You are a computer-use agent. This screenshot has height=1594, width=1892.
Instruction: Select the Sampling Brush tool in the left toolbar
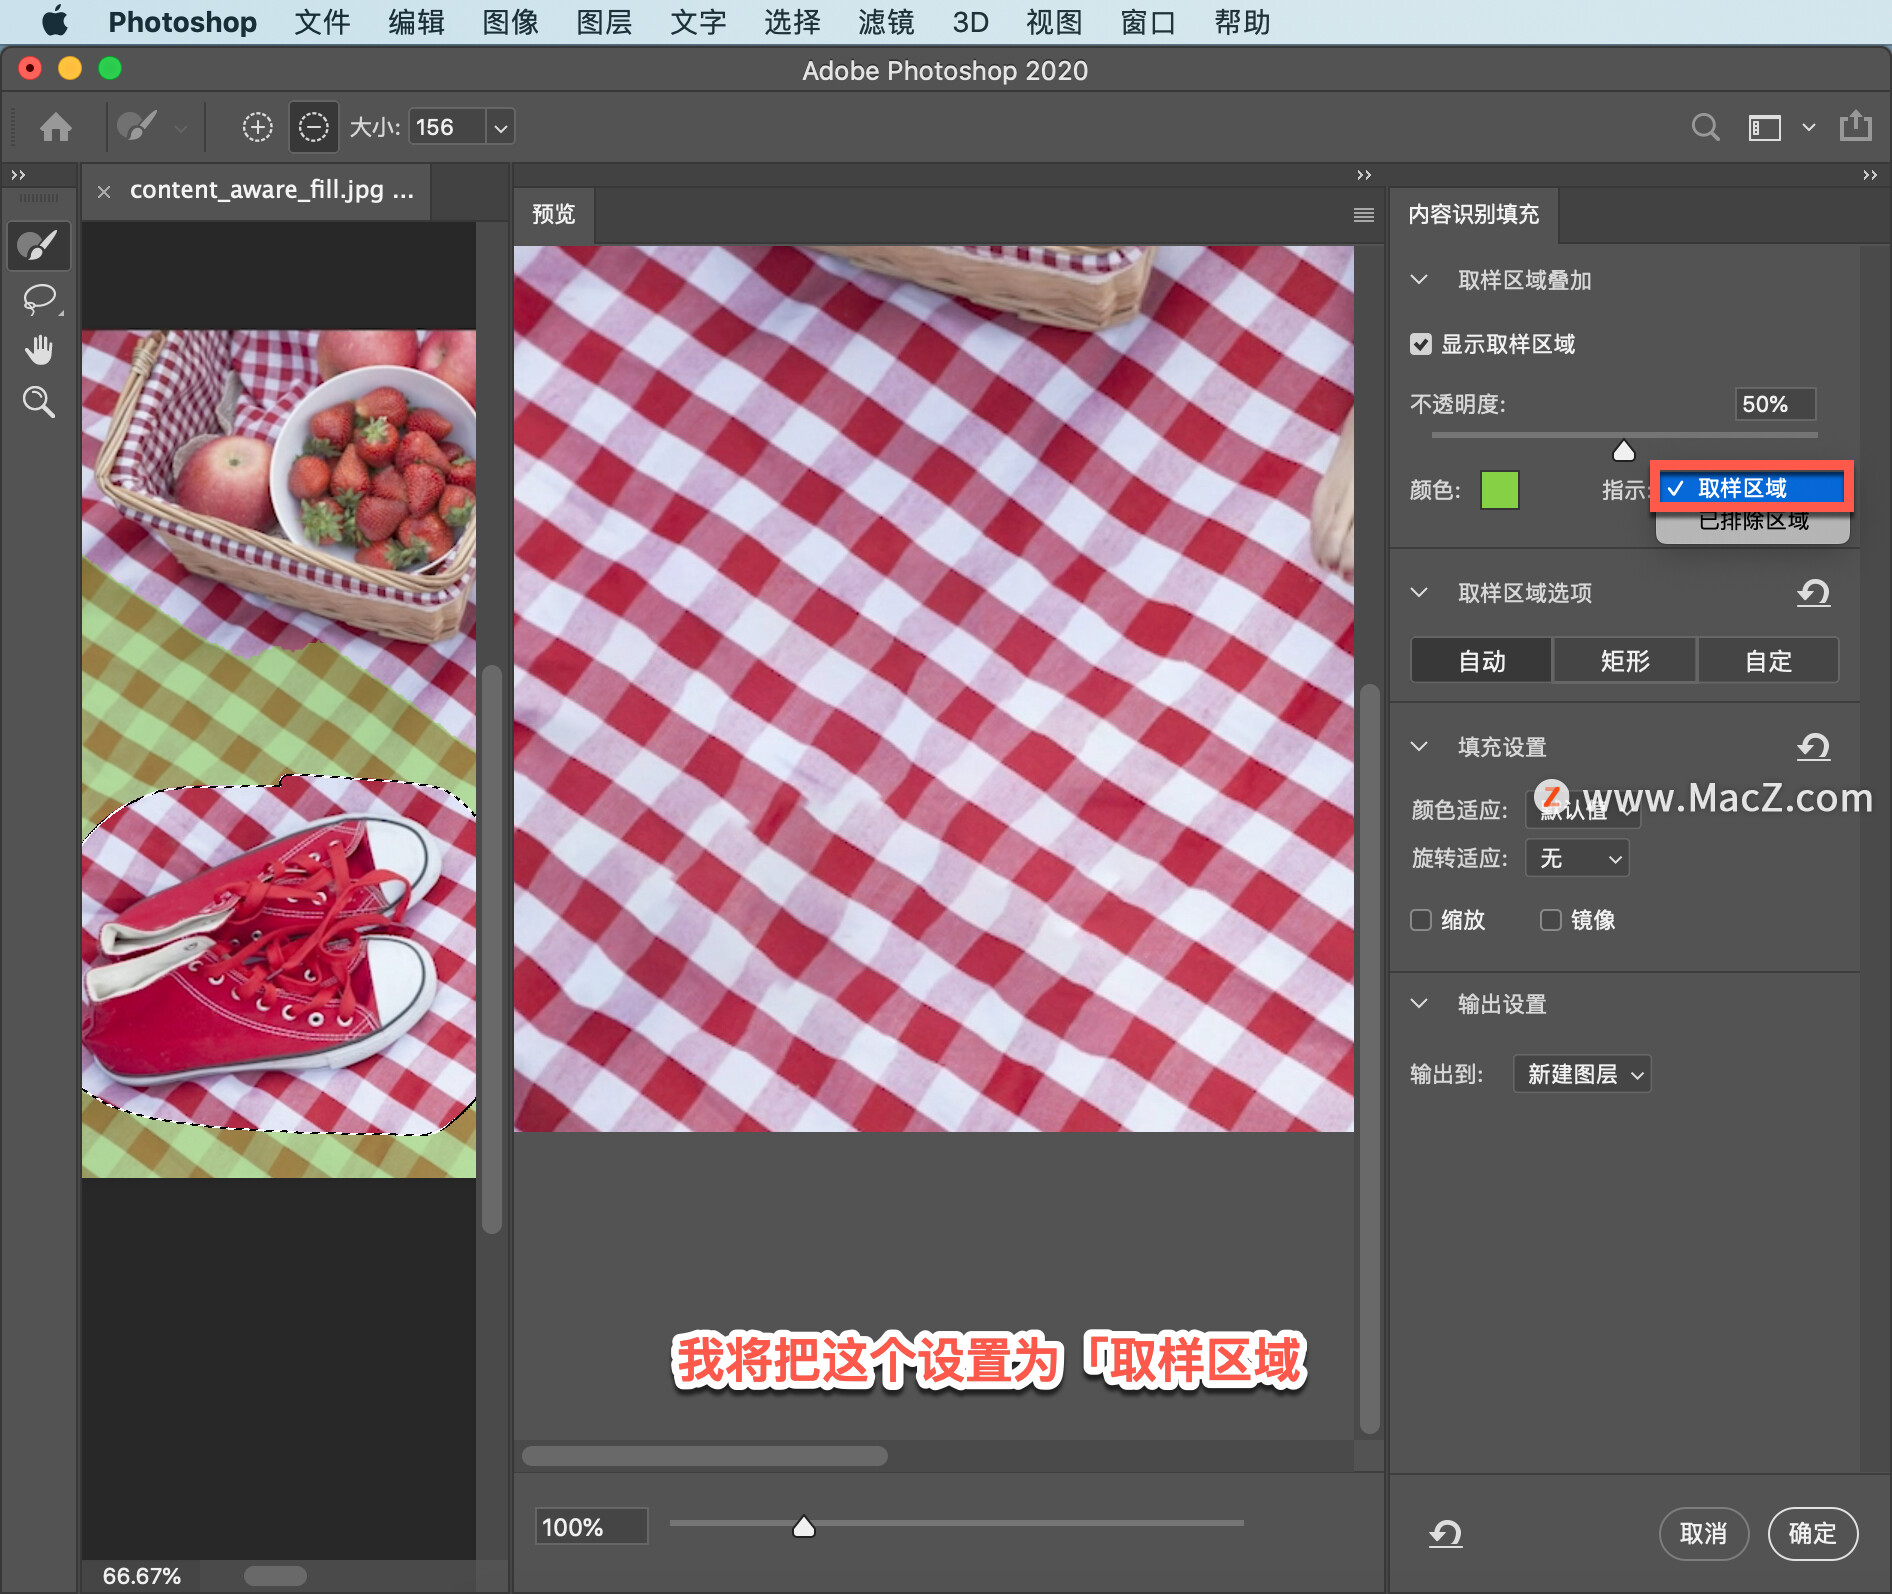[x=39, y=246]
